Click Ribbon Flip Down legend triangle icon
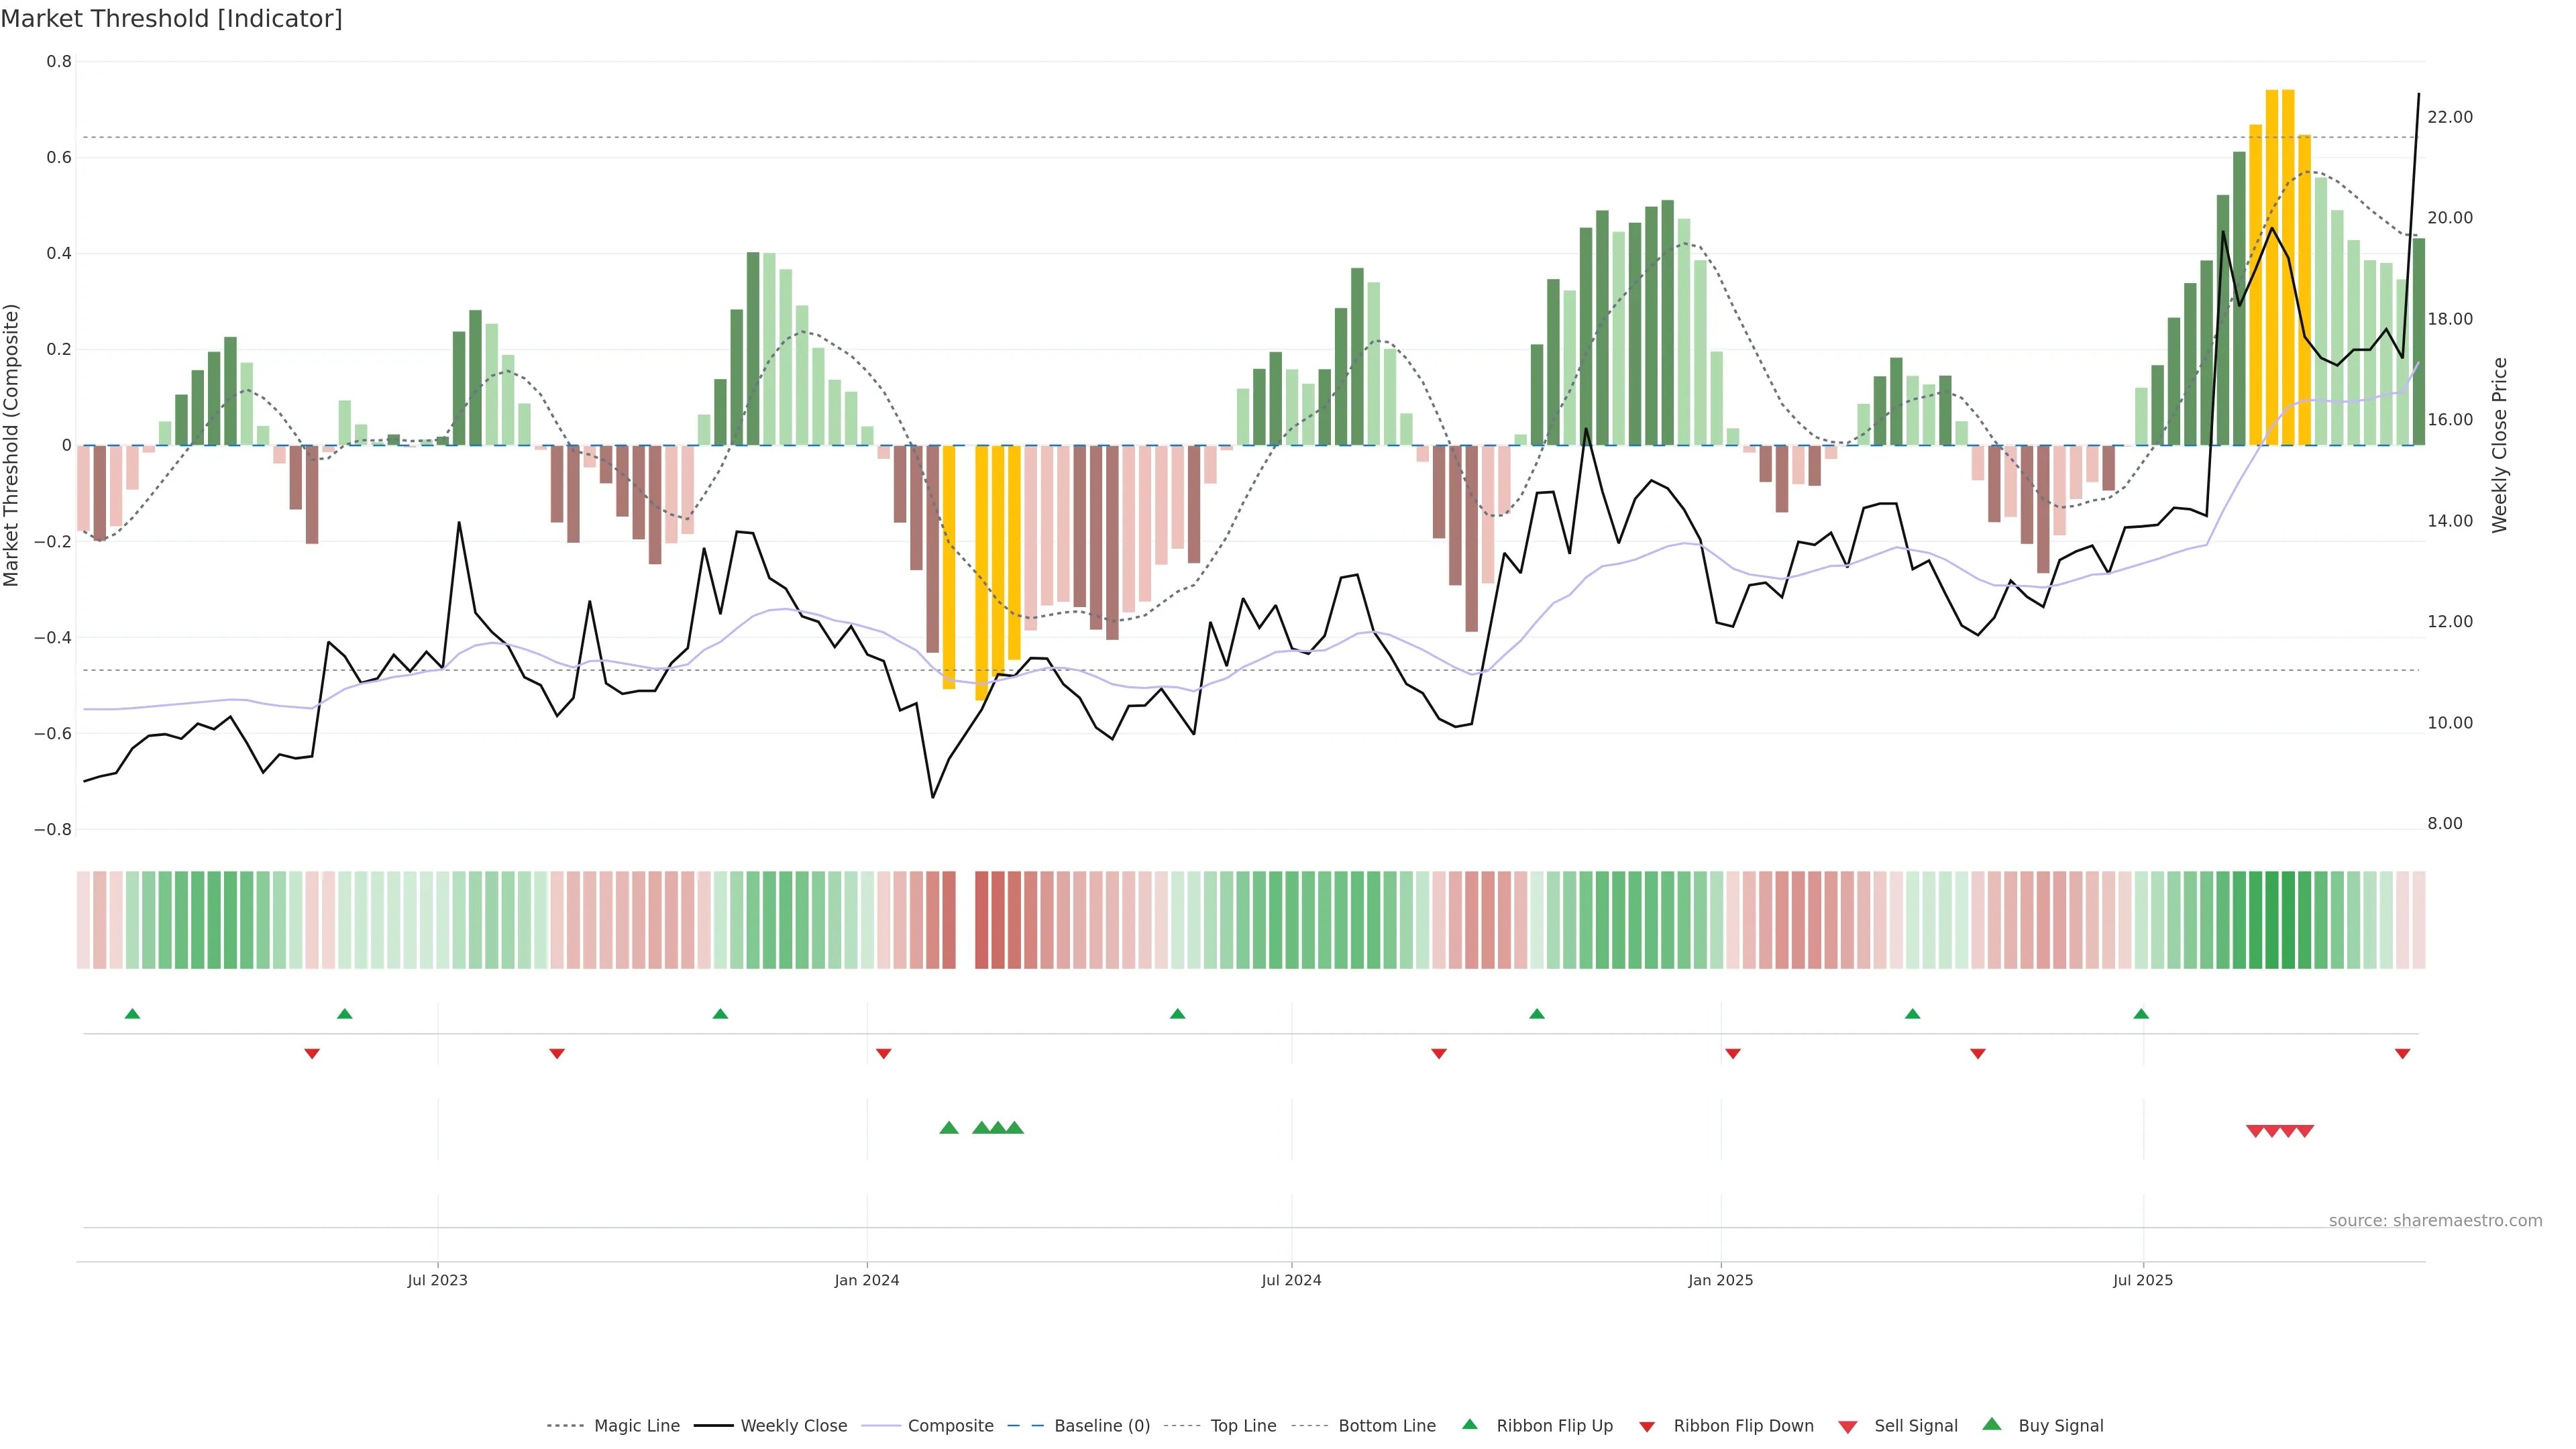This screenshot has width=2576, height=1449. click(1647, 1426)
